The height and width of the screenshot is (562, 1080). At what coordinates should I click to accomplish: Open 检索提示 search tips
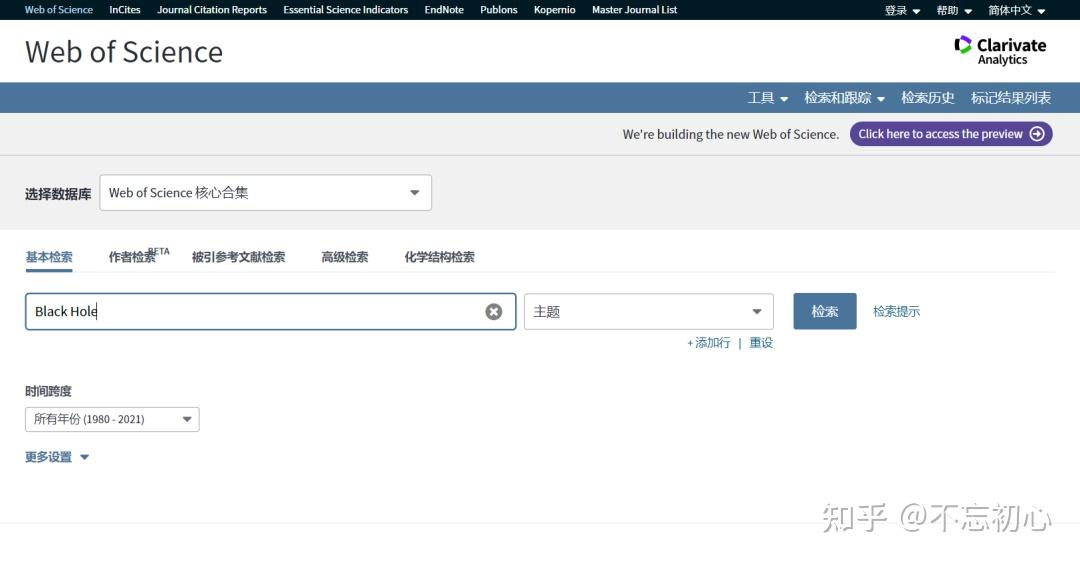click(896, 311)
